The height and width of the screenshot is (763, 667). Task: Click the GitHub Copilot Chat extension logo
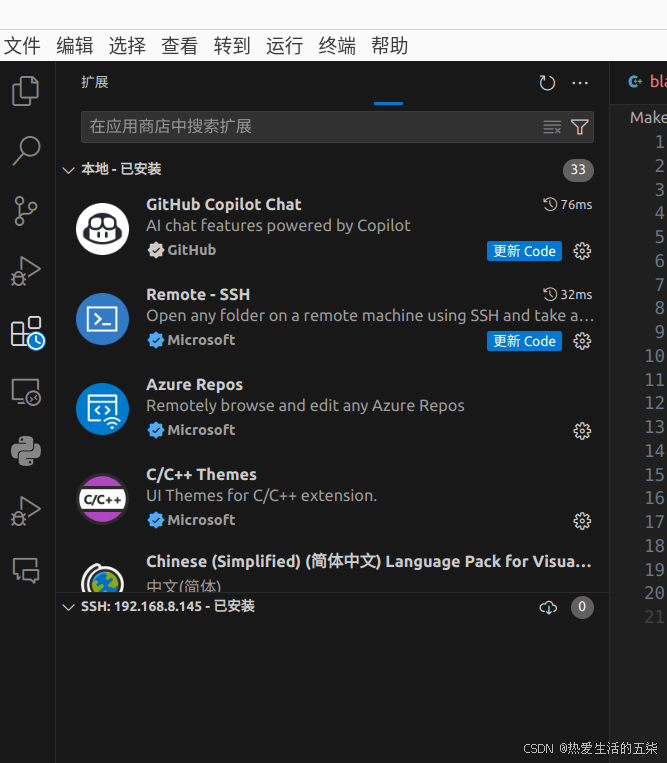102,229
